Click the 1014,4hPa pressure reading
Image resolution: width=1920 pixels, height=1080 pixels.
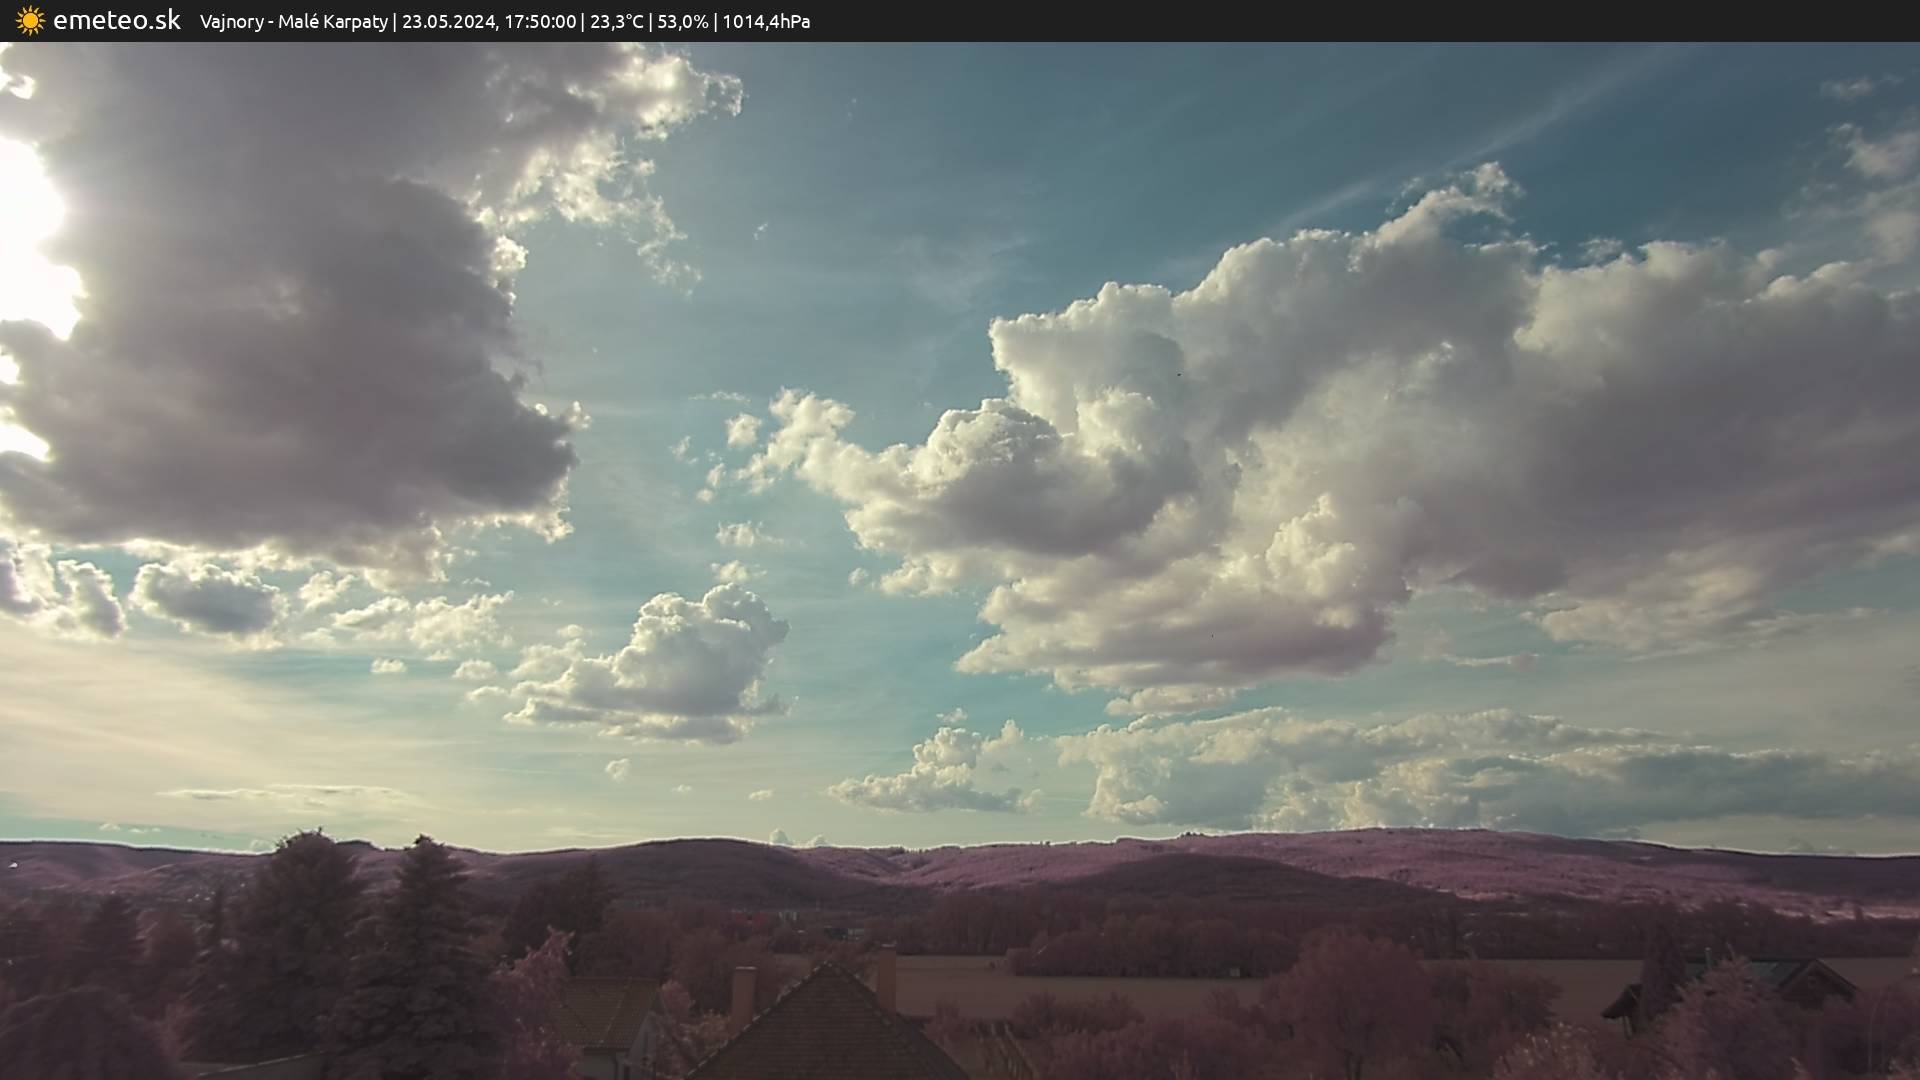point(766,21)
